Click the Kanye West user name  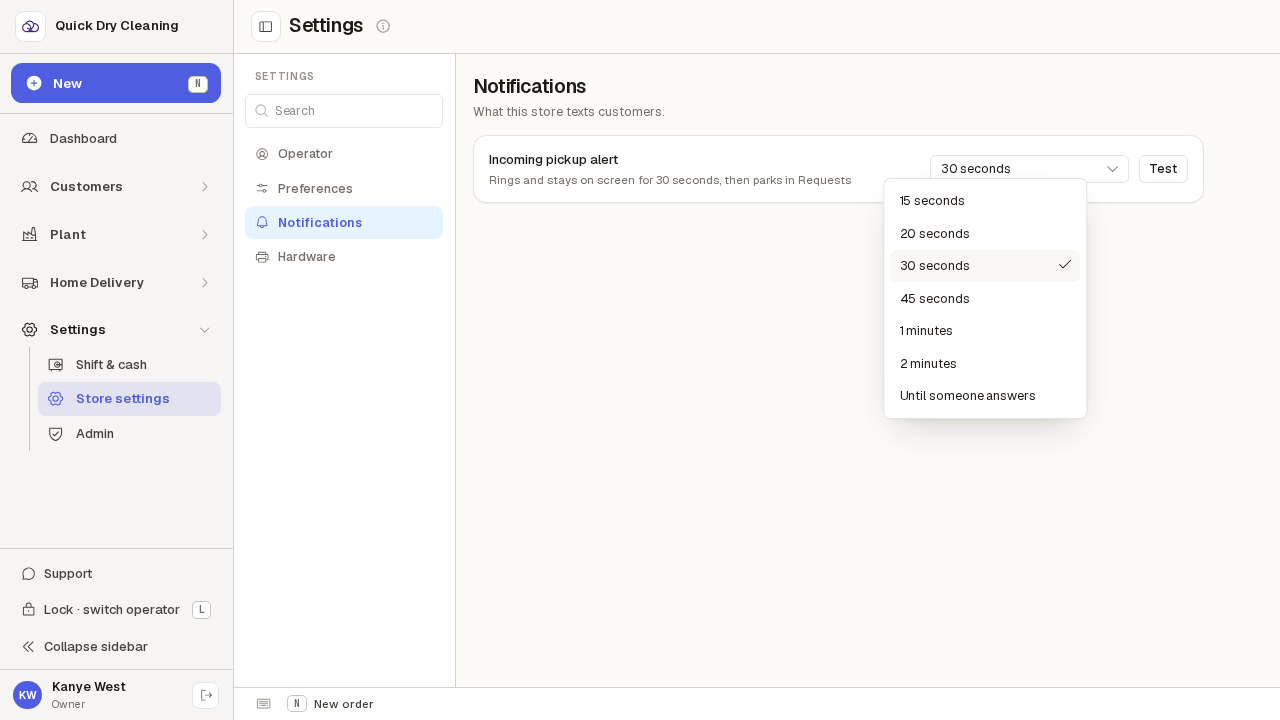tap(89, 687)
